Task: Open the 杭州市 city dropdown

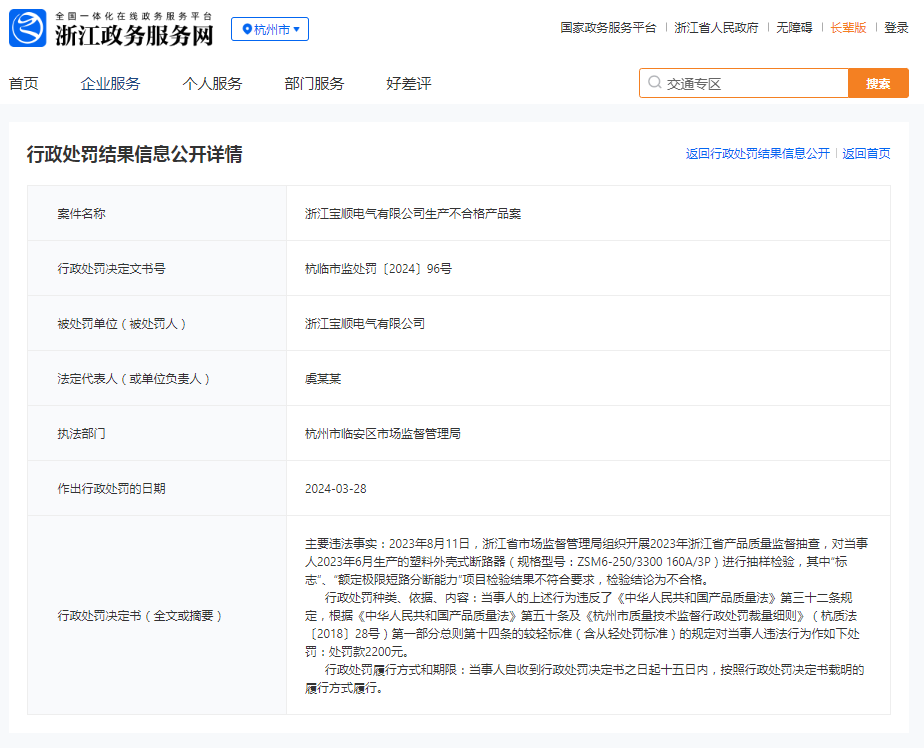Action: tap(270, 29)
